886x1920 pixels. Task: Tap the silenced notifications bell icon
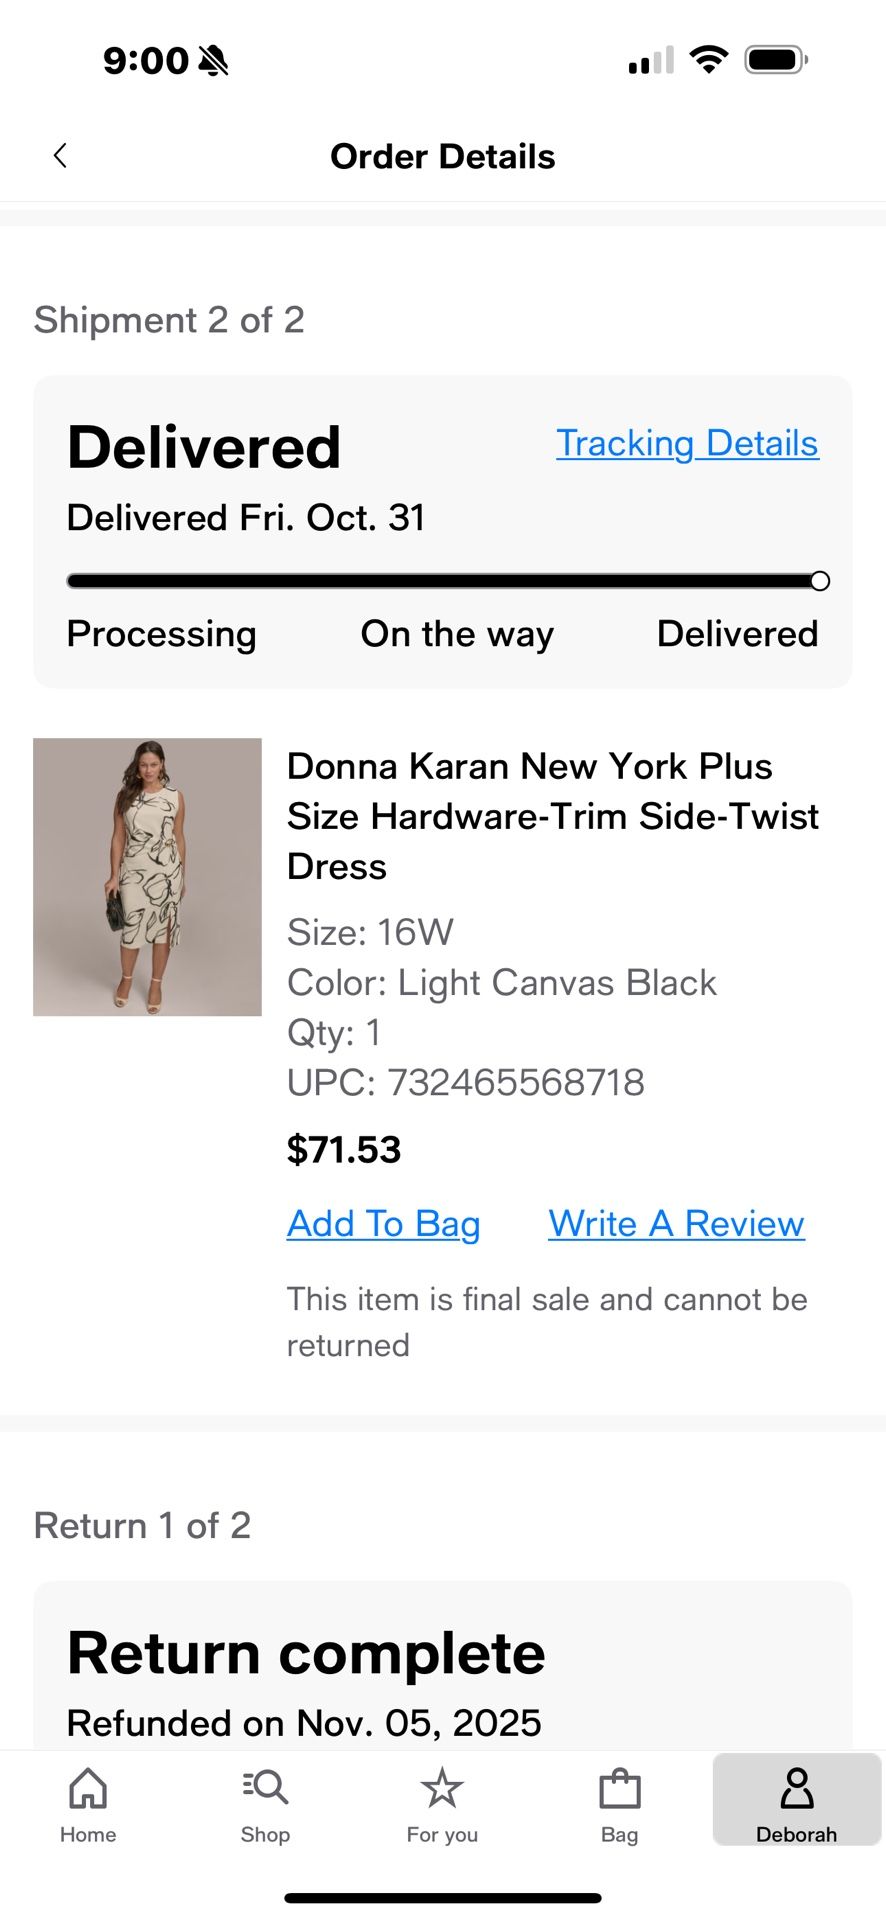[213, 60]
